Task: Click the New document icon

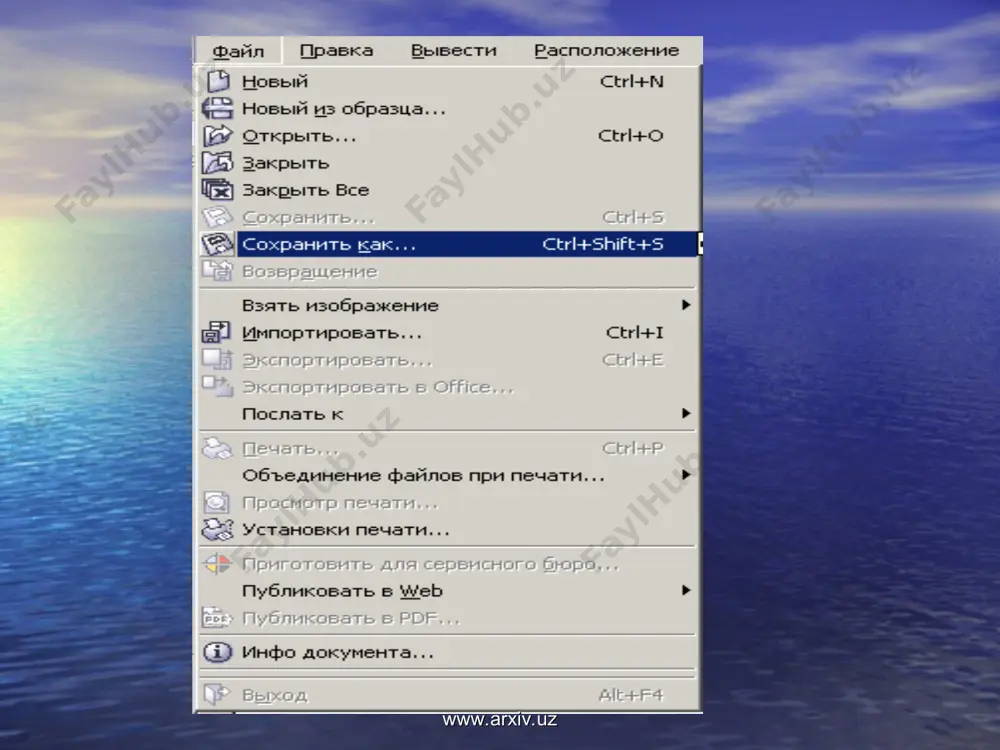Action: [x=218, y=81]
